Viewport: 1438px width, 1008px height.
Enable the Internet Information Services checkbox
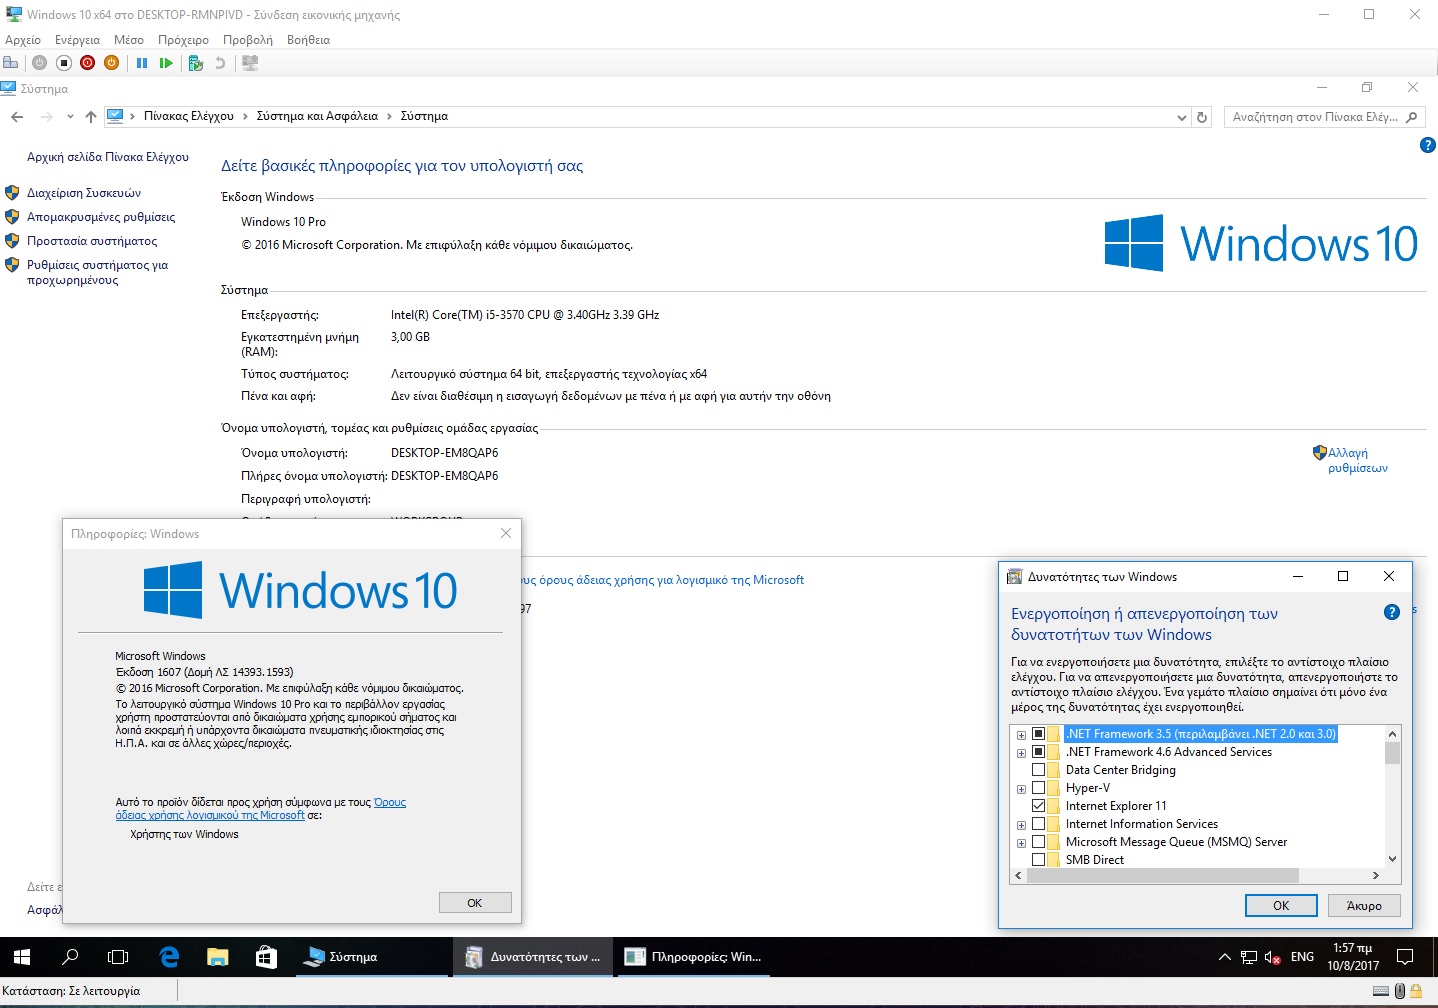[1038, 824]
